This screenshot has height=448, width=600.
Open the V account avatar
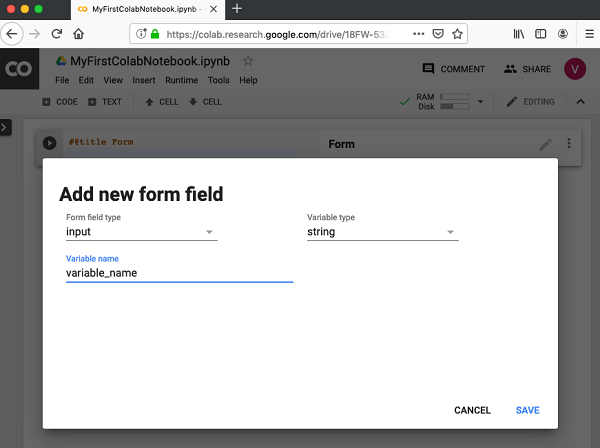(575, 69)
